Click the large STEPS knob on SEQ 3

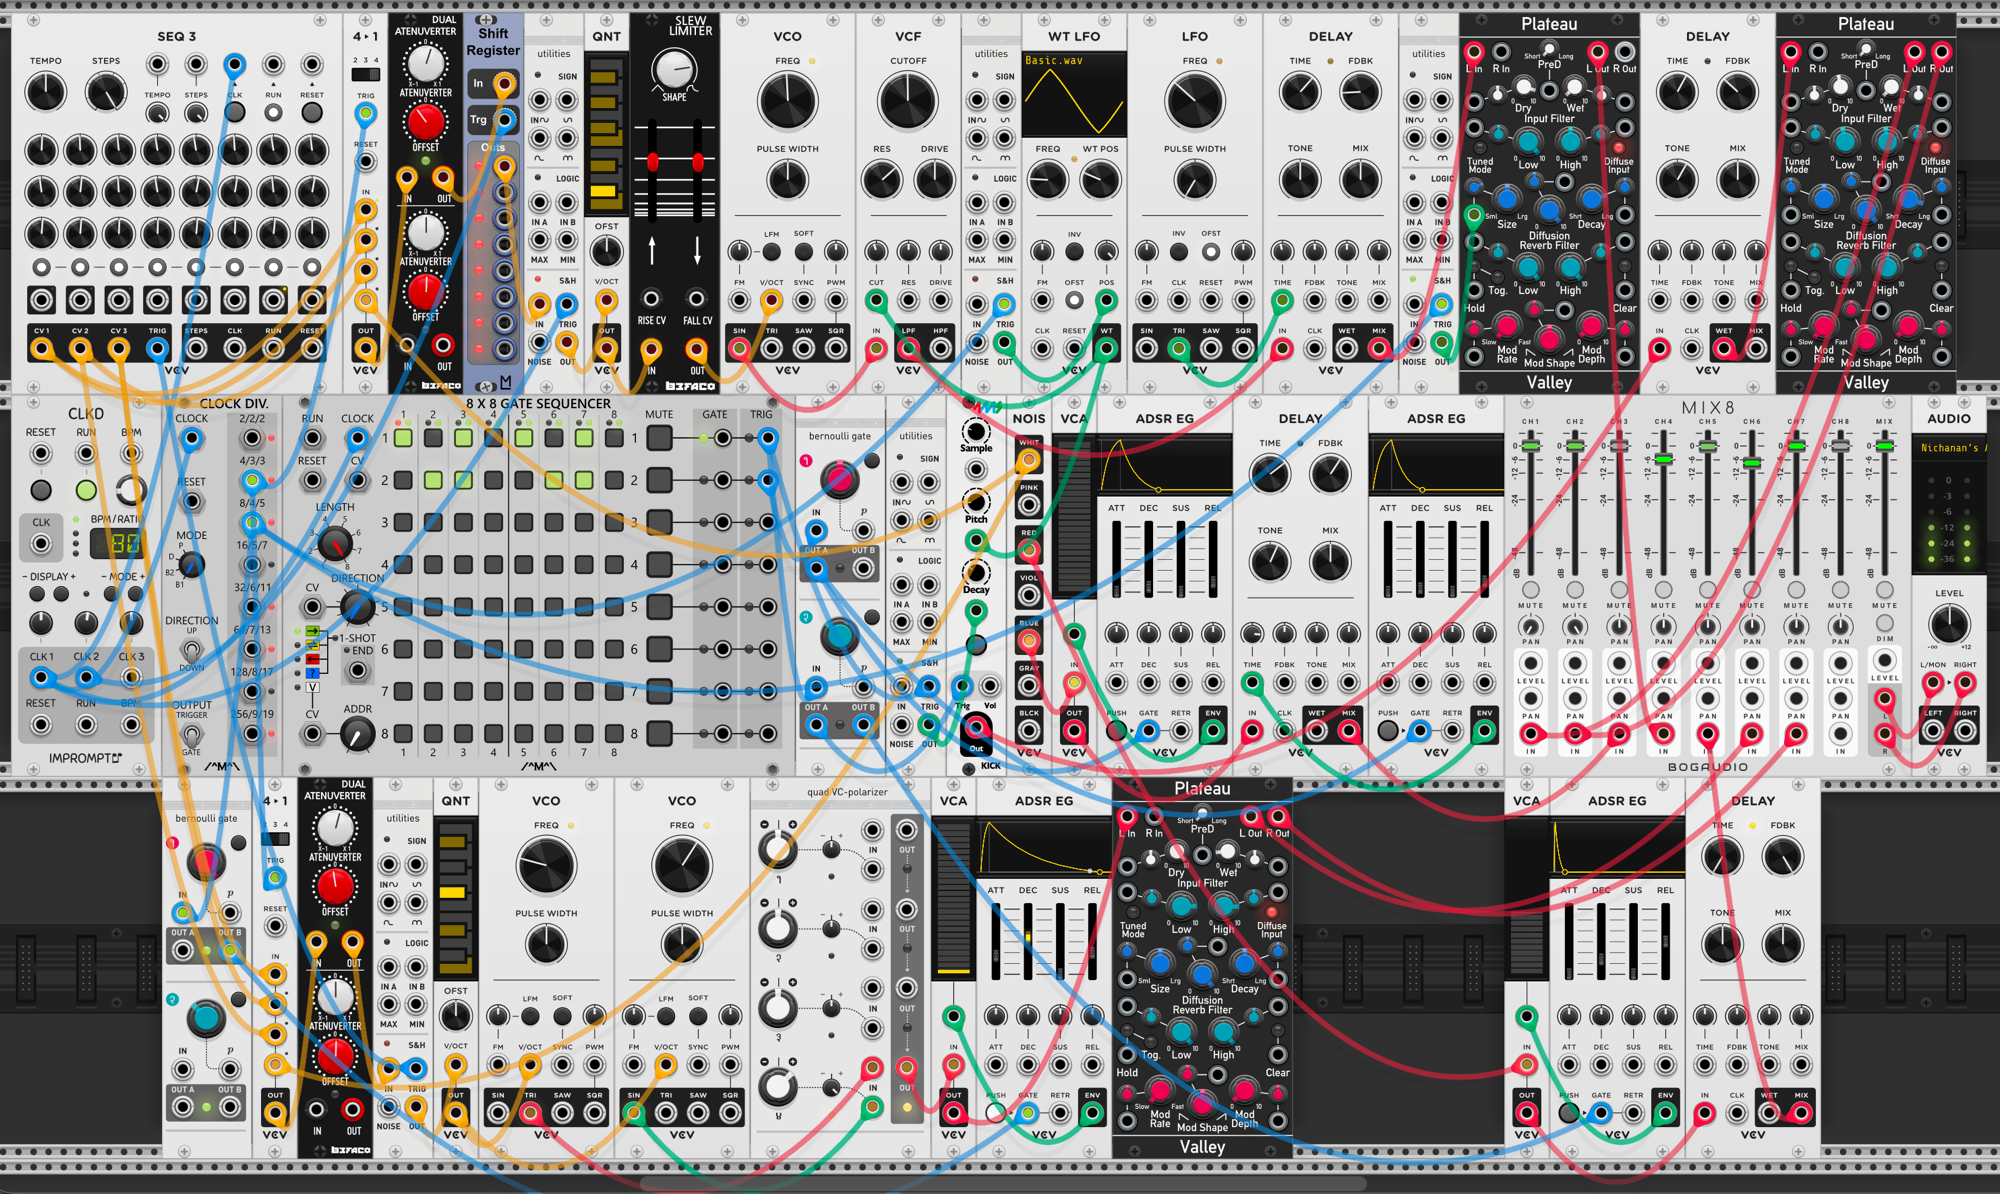pos(106,93)
